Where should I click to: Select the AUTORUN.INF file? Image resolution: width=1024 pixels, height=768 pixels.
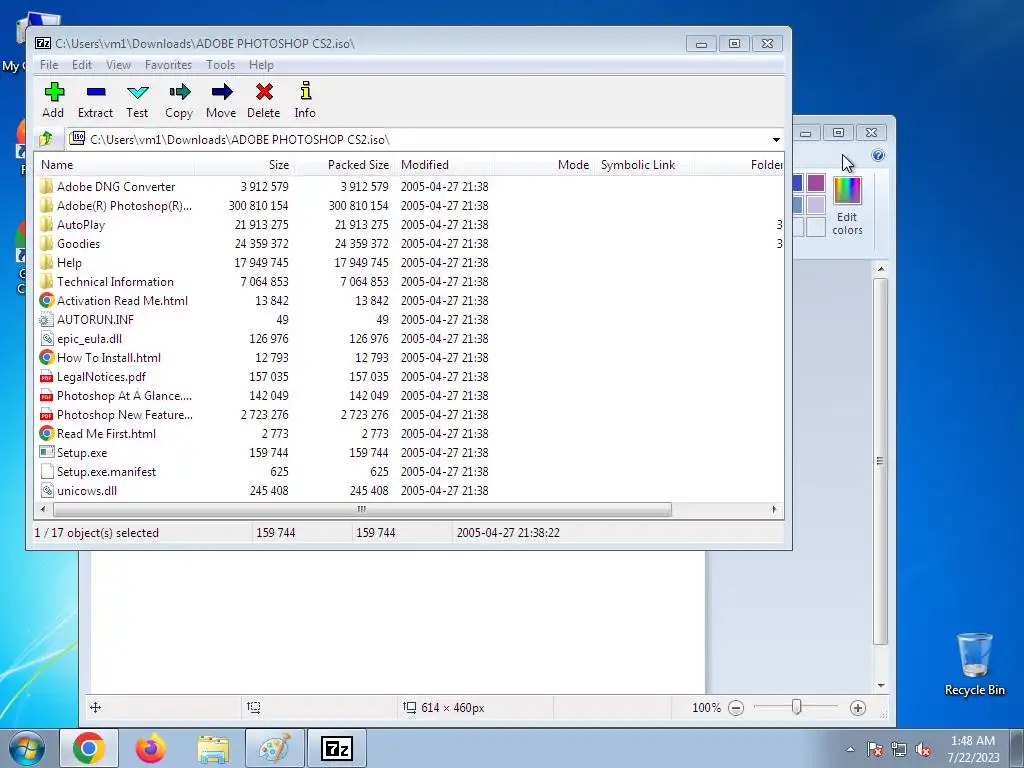click(x=95, y=319)
